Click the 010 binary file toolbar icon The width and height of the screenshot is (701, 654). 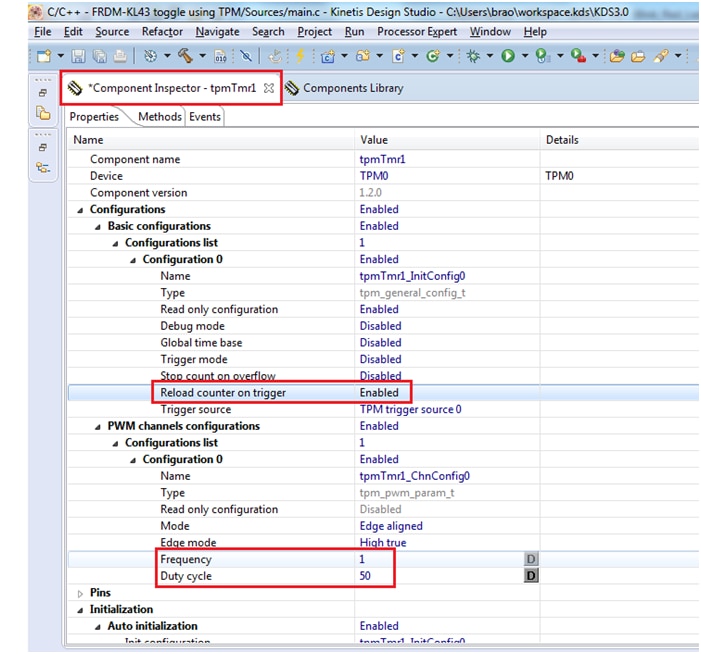[220, 56]
